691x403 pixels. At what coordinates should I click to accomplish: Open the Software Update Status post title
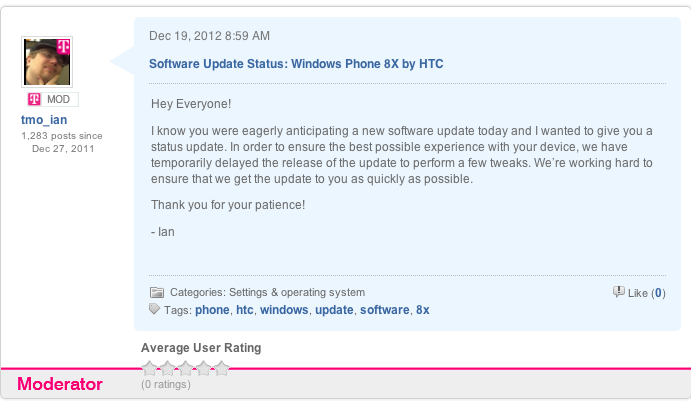[x=296, y=63]
